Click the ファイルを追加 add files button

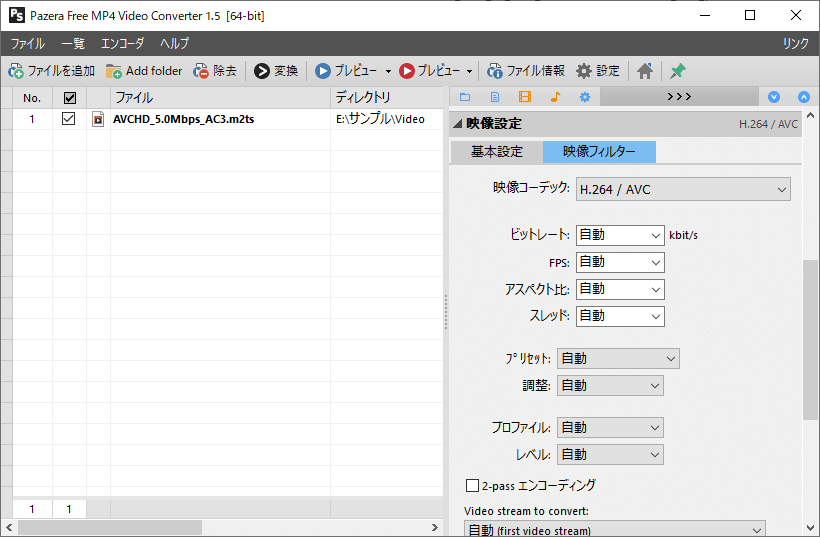tap(51, 71)
